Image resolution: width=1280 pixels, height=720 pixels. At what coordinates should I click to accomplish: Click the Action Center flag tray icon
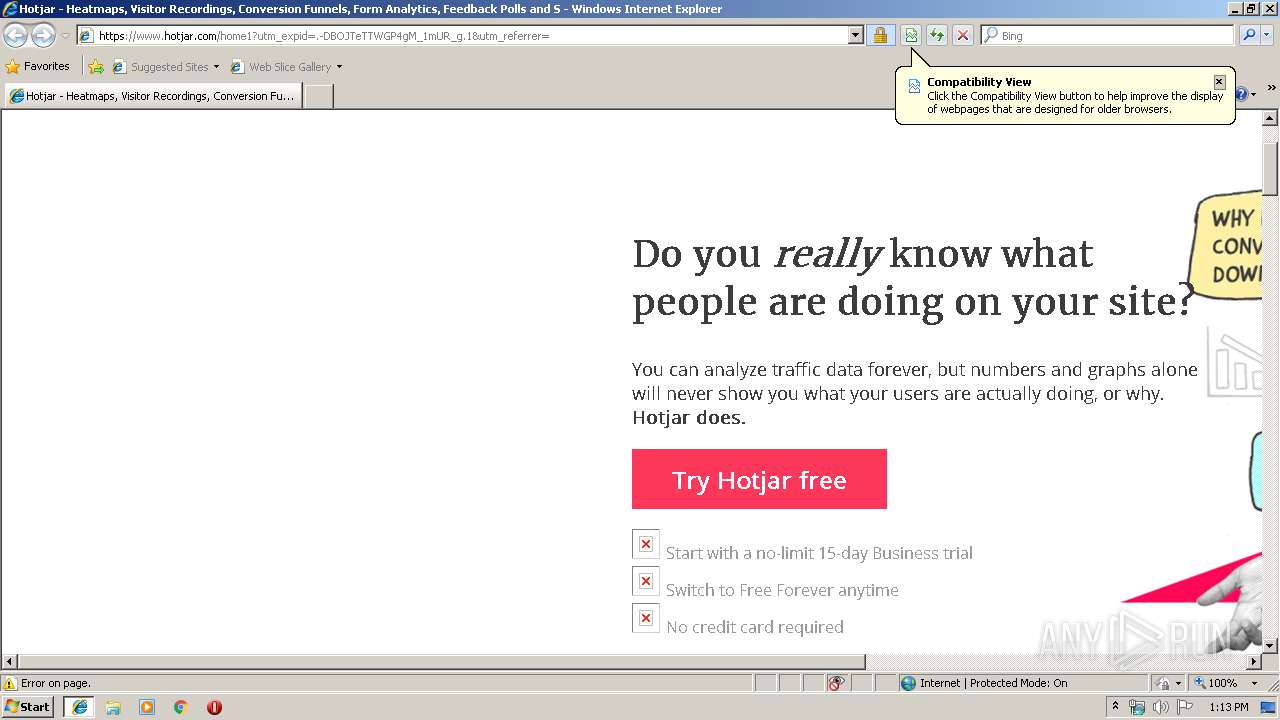pos(1185,707)
